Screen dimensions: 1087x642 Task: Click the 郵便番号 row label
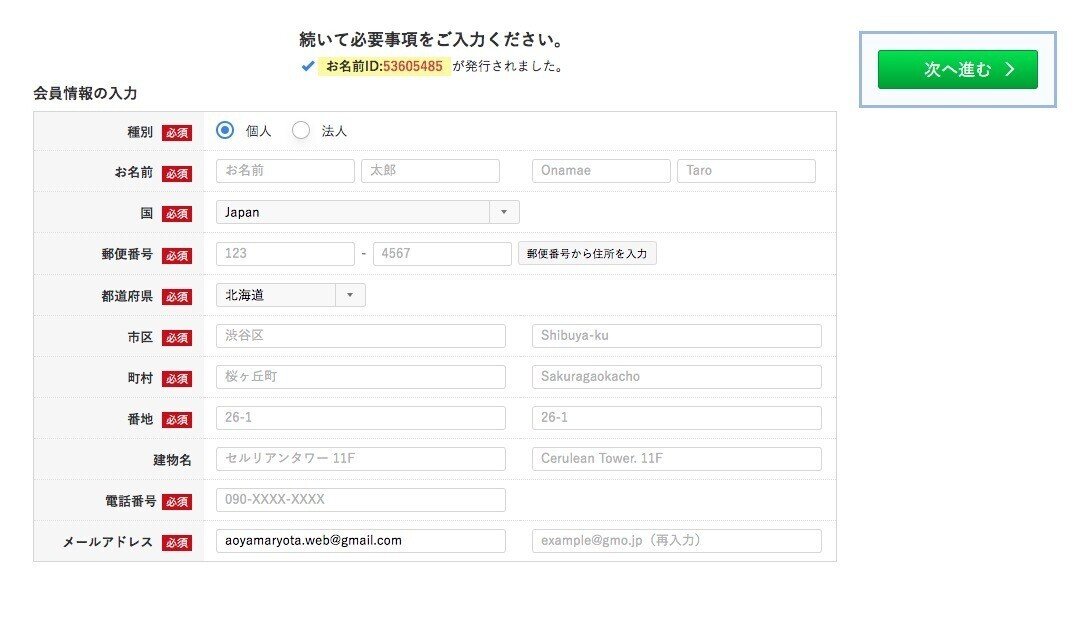click(x=128, y=254)
